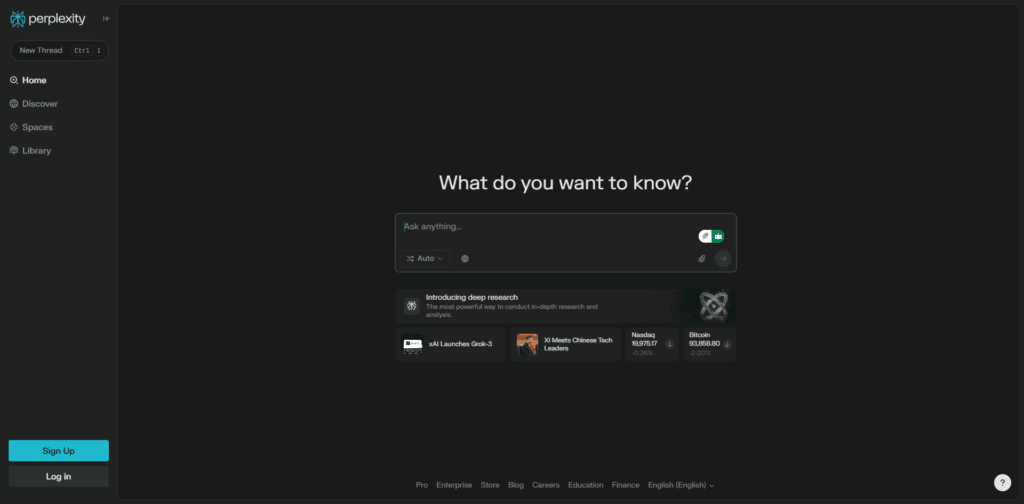Click the Home magnifier icon
The height and width of the screenshot is (504, 1024).
pos(14,80)
